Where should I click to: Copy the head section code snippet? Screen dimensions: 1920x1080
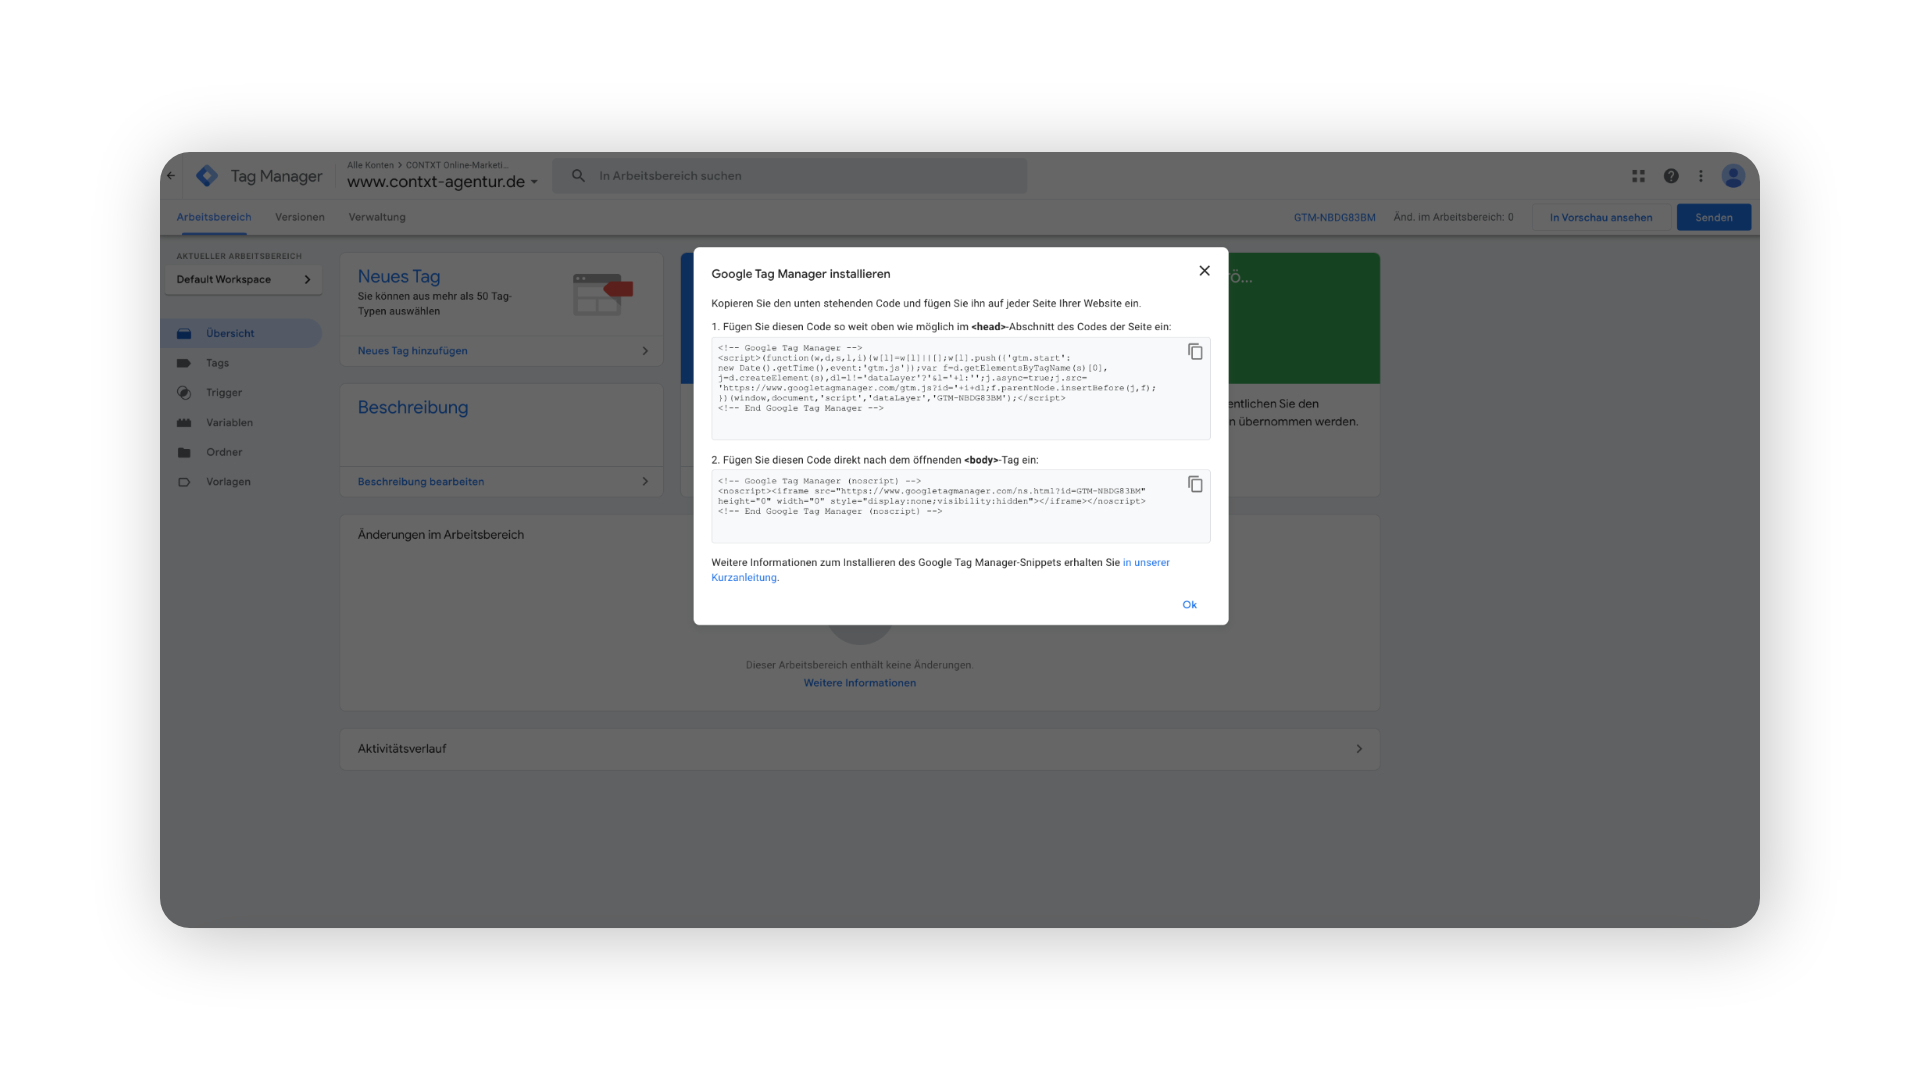[x=1195, y=352]
